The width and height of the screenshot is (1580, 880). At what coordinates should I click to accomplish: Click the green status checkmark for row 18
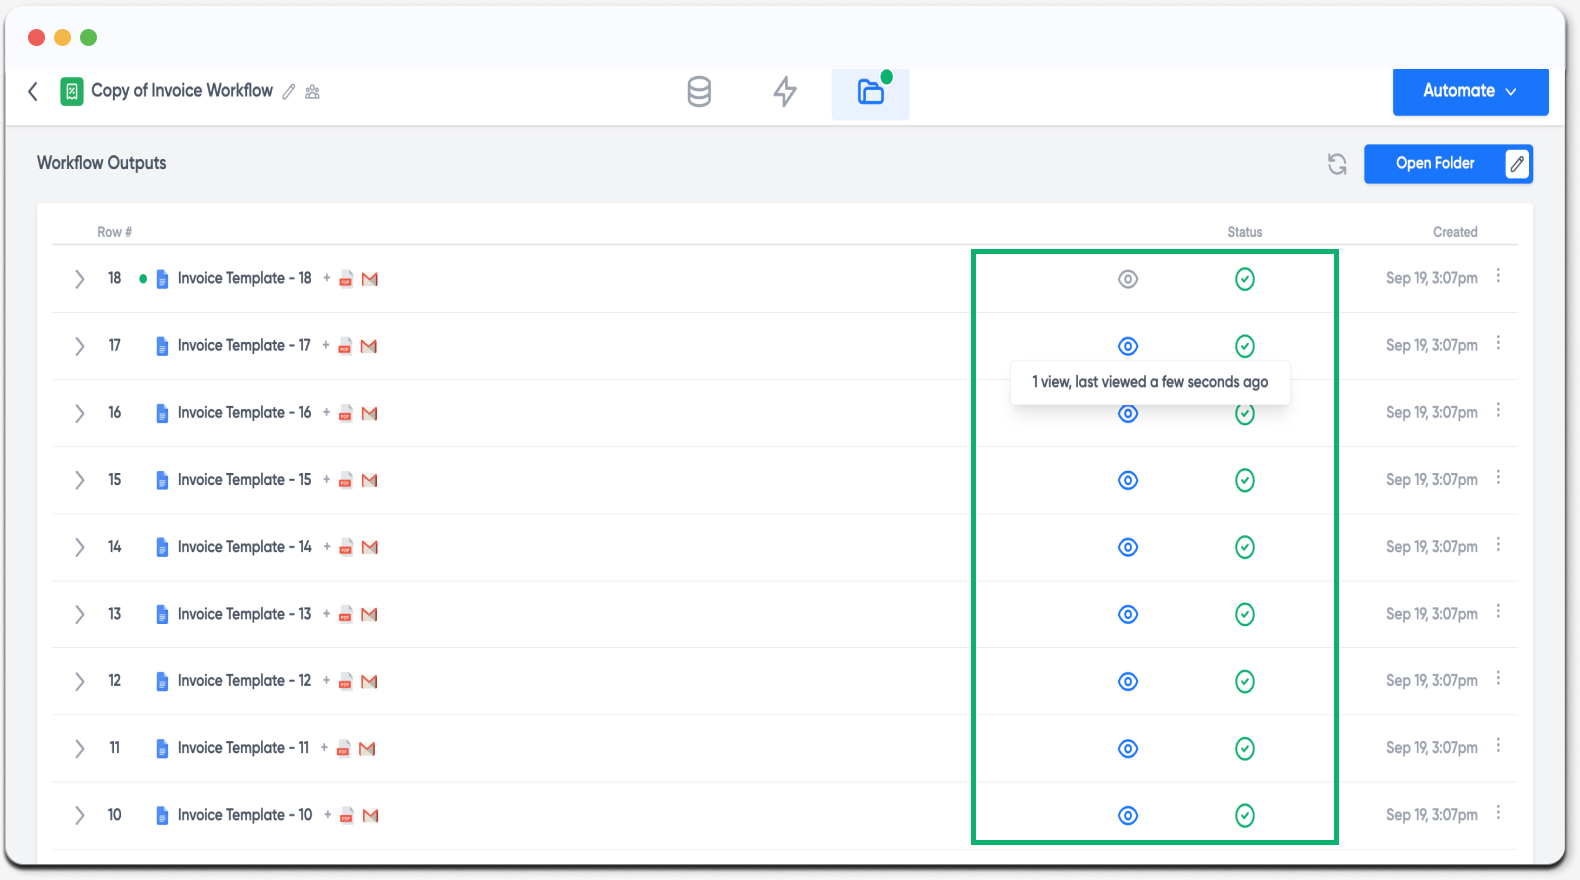click(x=1245, y=279)
